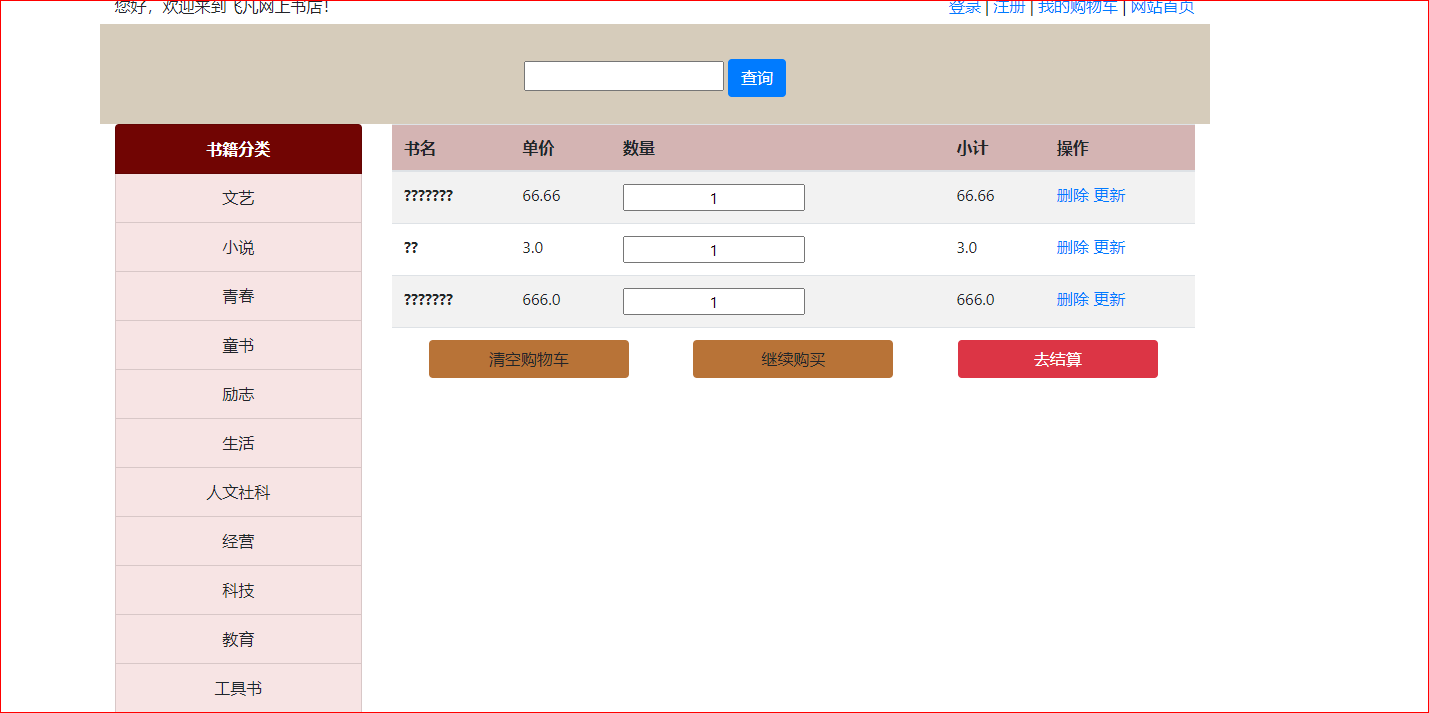Select the 励志 category

[238, 394]
